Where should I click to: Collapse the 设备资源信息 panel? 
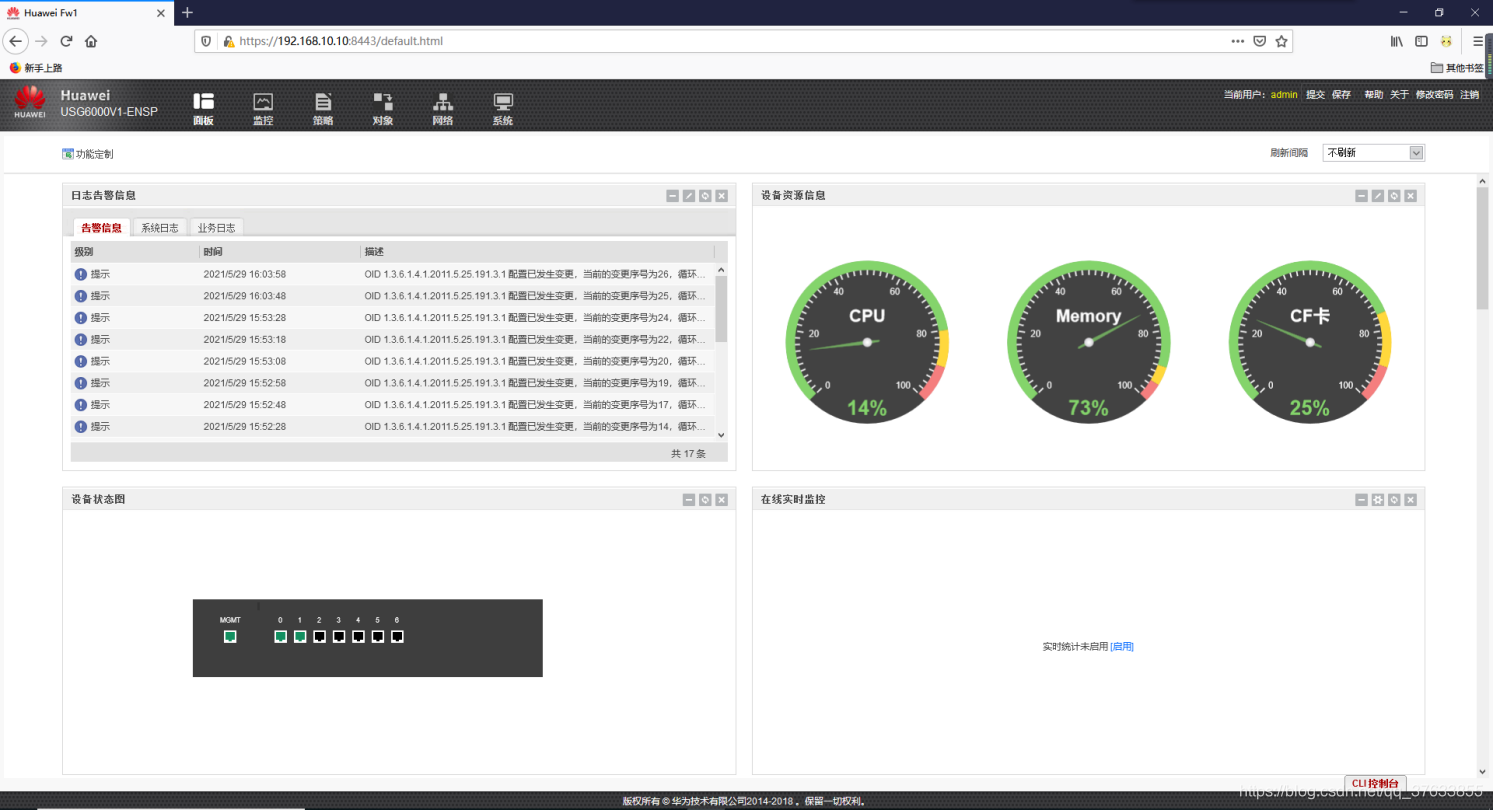pos(1362,196)
